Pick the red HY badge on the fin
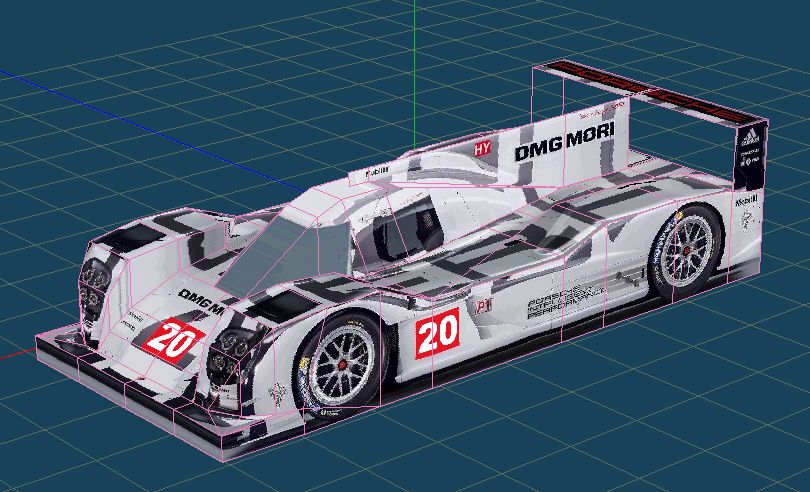Screen dimensions: 810x492 (482, 148)
